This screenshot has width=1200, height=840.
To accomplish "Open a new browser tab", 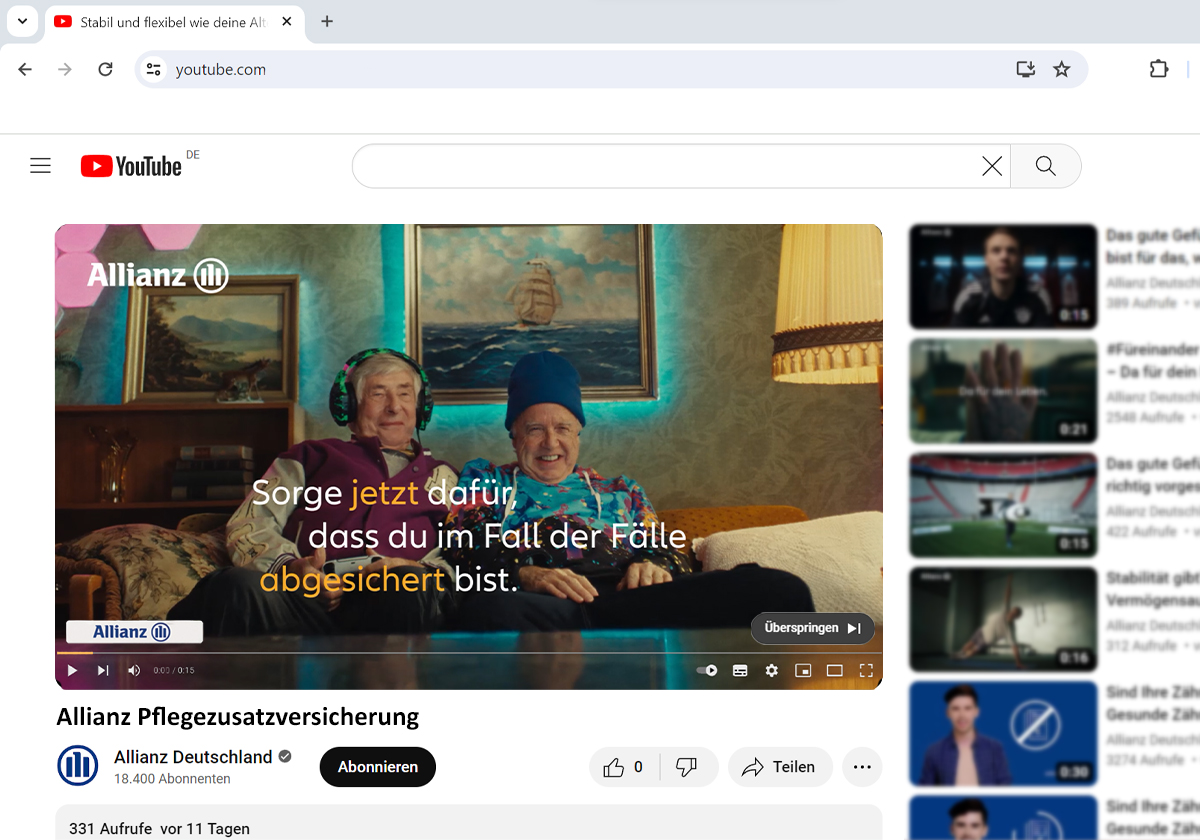I will coord(327,22).
